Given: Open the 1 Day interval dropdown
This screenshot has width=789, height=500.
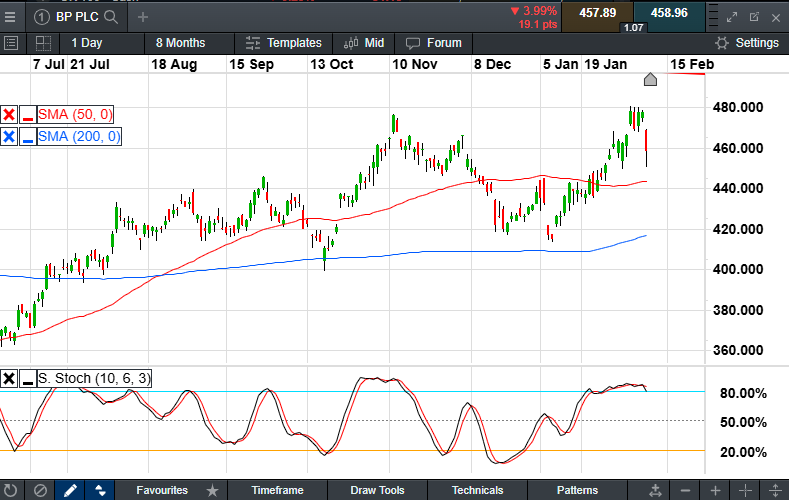Looking at the screenshot, I should pos(86,43).
